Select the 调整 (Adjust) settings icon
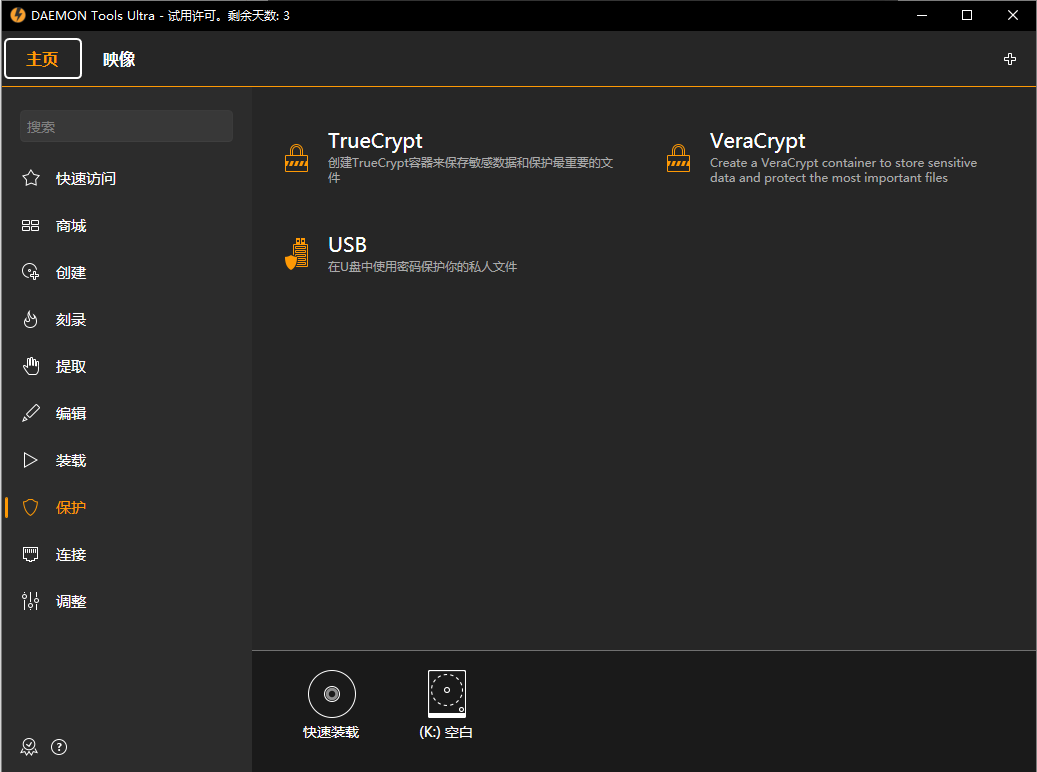 tap(30, 601)
